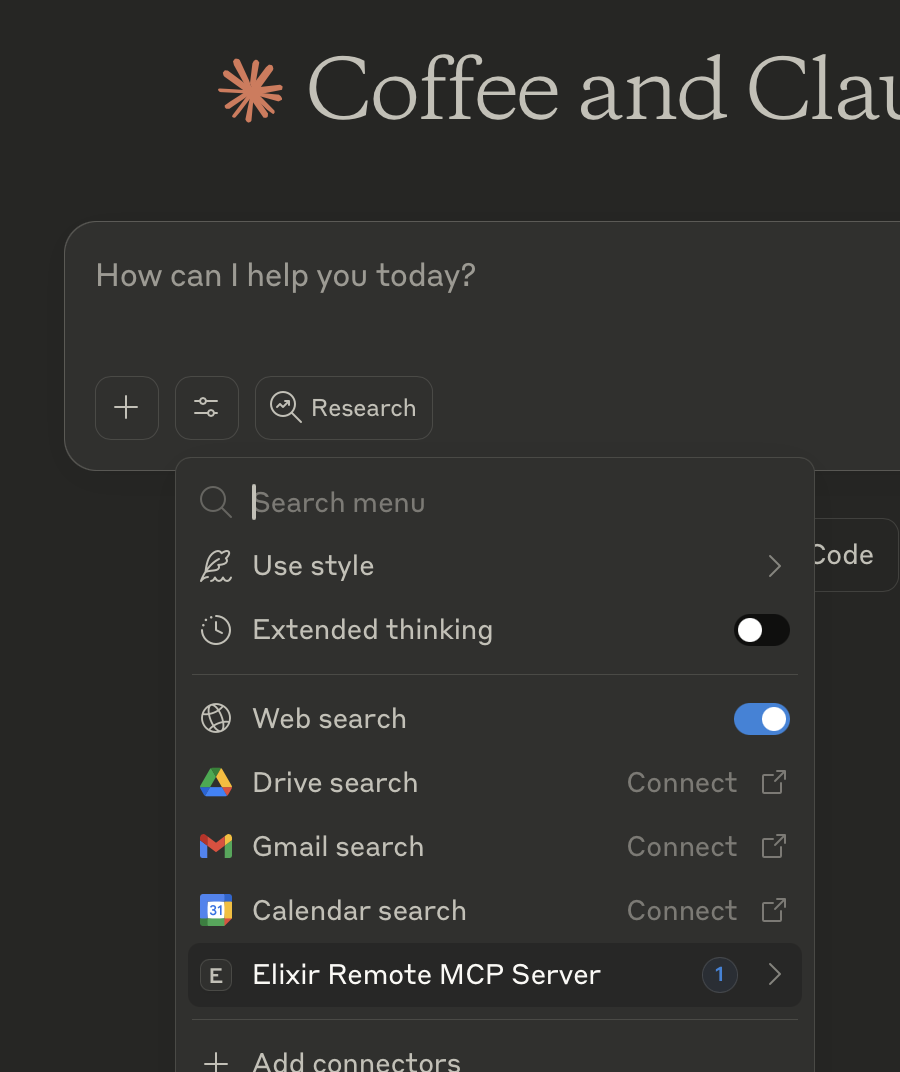Viewport: 900px width, 1072px height.
Task: Click the Google Calendar icon
Action: pyautogui.click(x=215, y=910)
